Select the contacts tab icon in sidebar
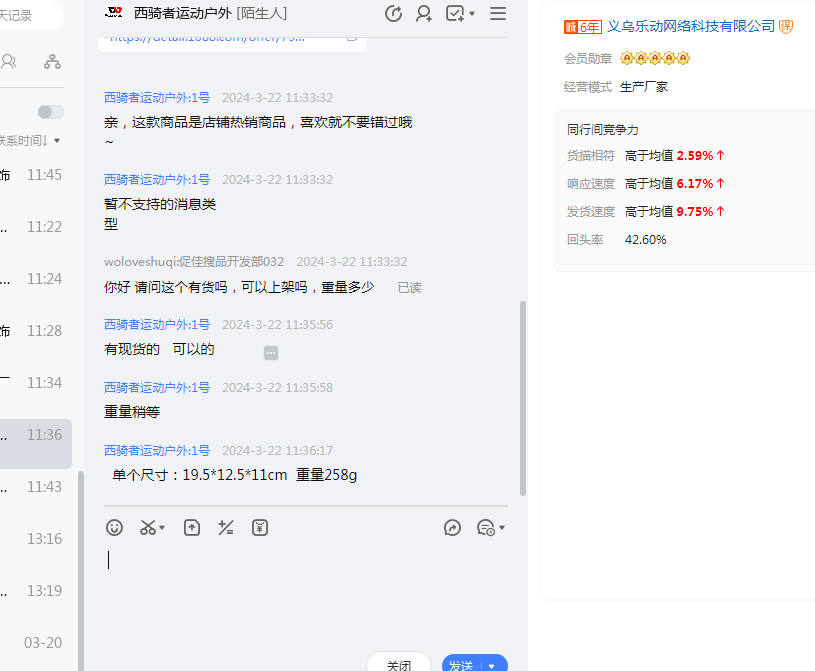Screen dimensions: 815x671 pos(9,62)
